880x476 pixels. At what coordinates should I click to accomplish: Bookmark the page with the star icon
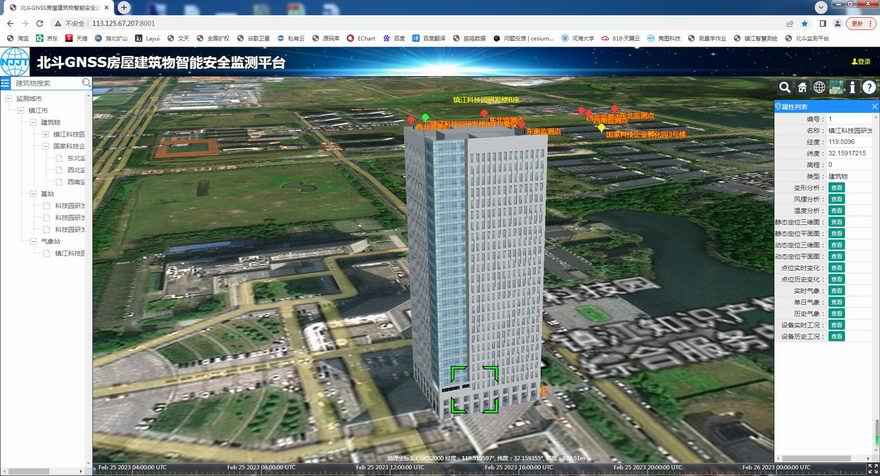[x=805, y=24]
